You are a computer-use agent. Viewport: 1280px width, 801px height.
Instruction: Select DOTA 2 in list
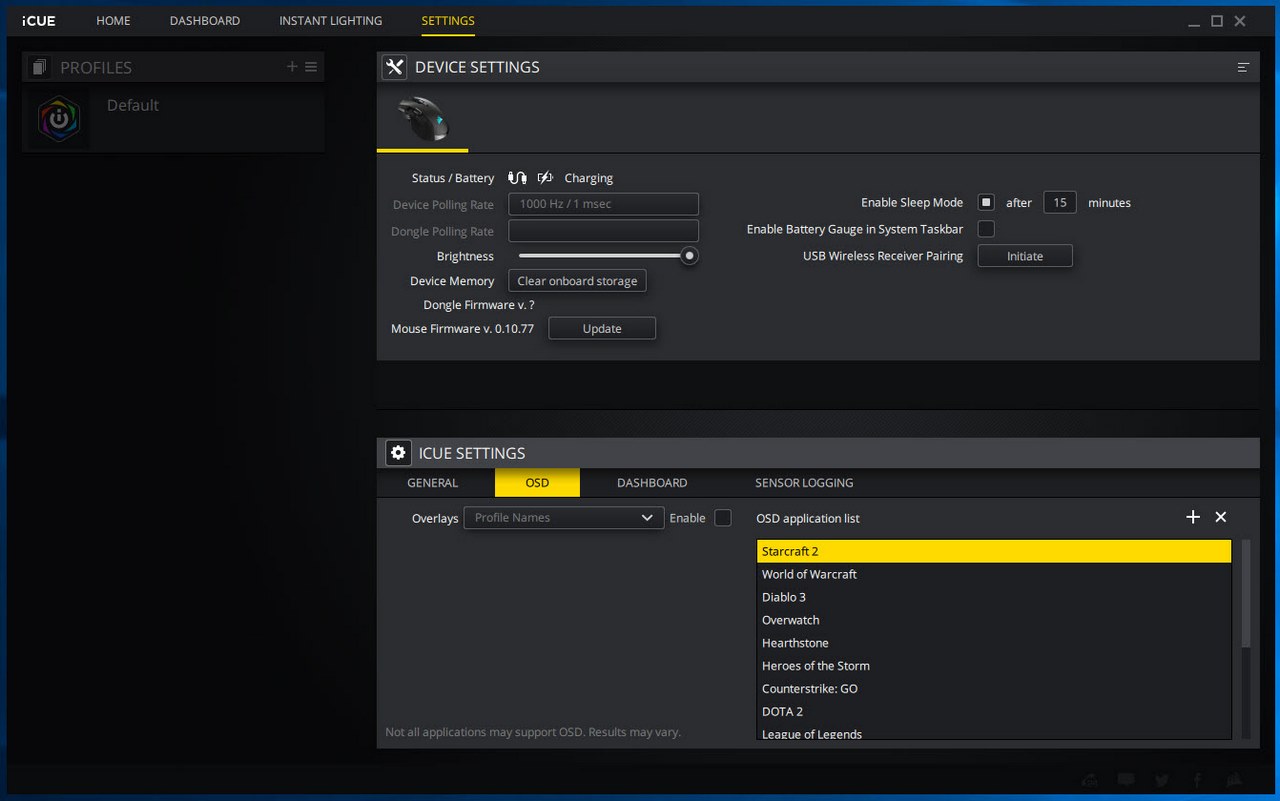(994, 712)
